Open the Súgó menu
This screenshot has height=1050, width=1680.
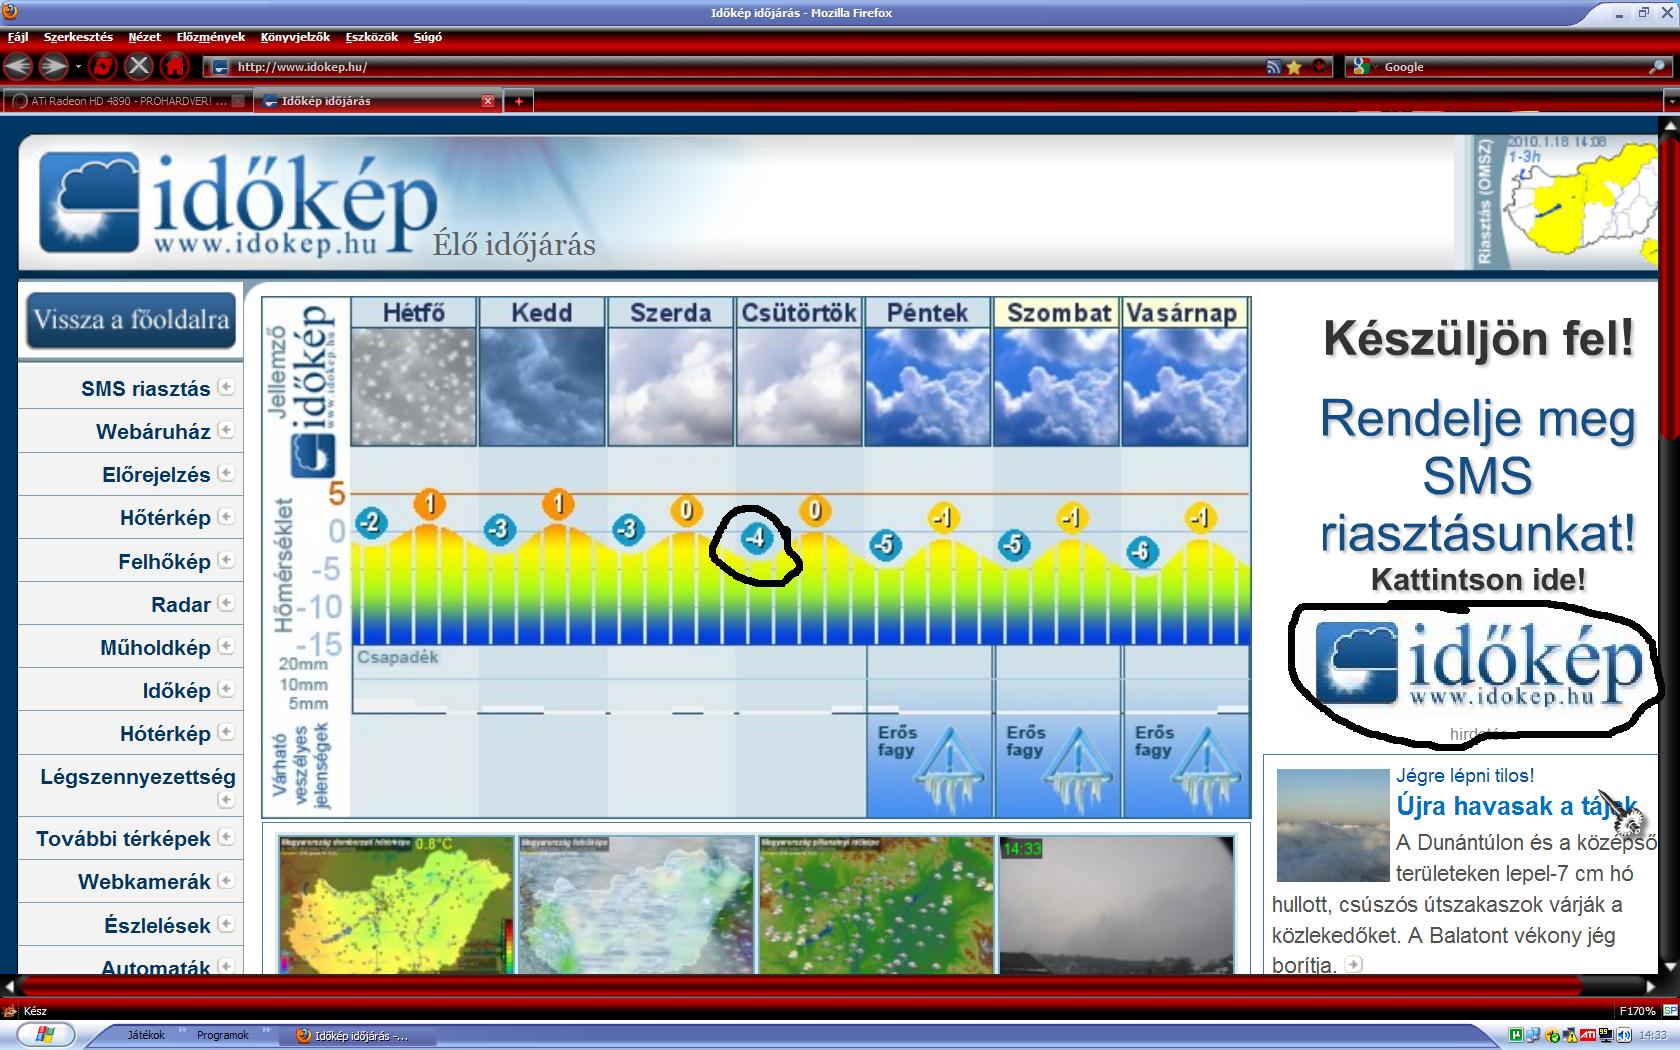[x=427, y=37]
